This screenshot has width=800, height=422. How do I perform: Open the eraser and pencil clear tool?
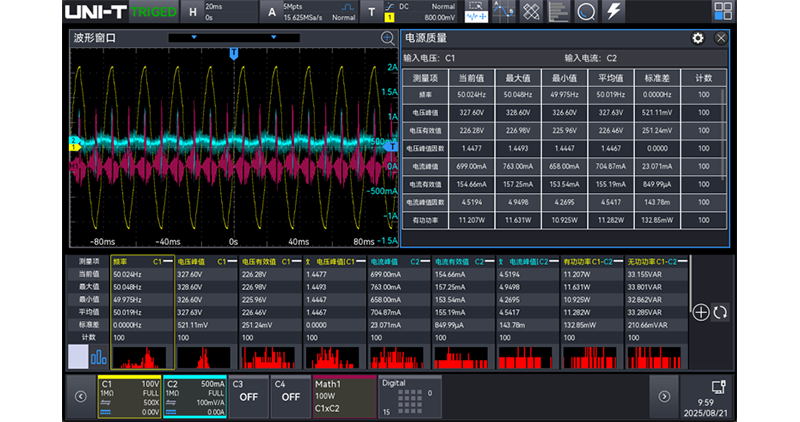coord(531,11)
